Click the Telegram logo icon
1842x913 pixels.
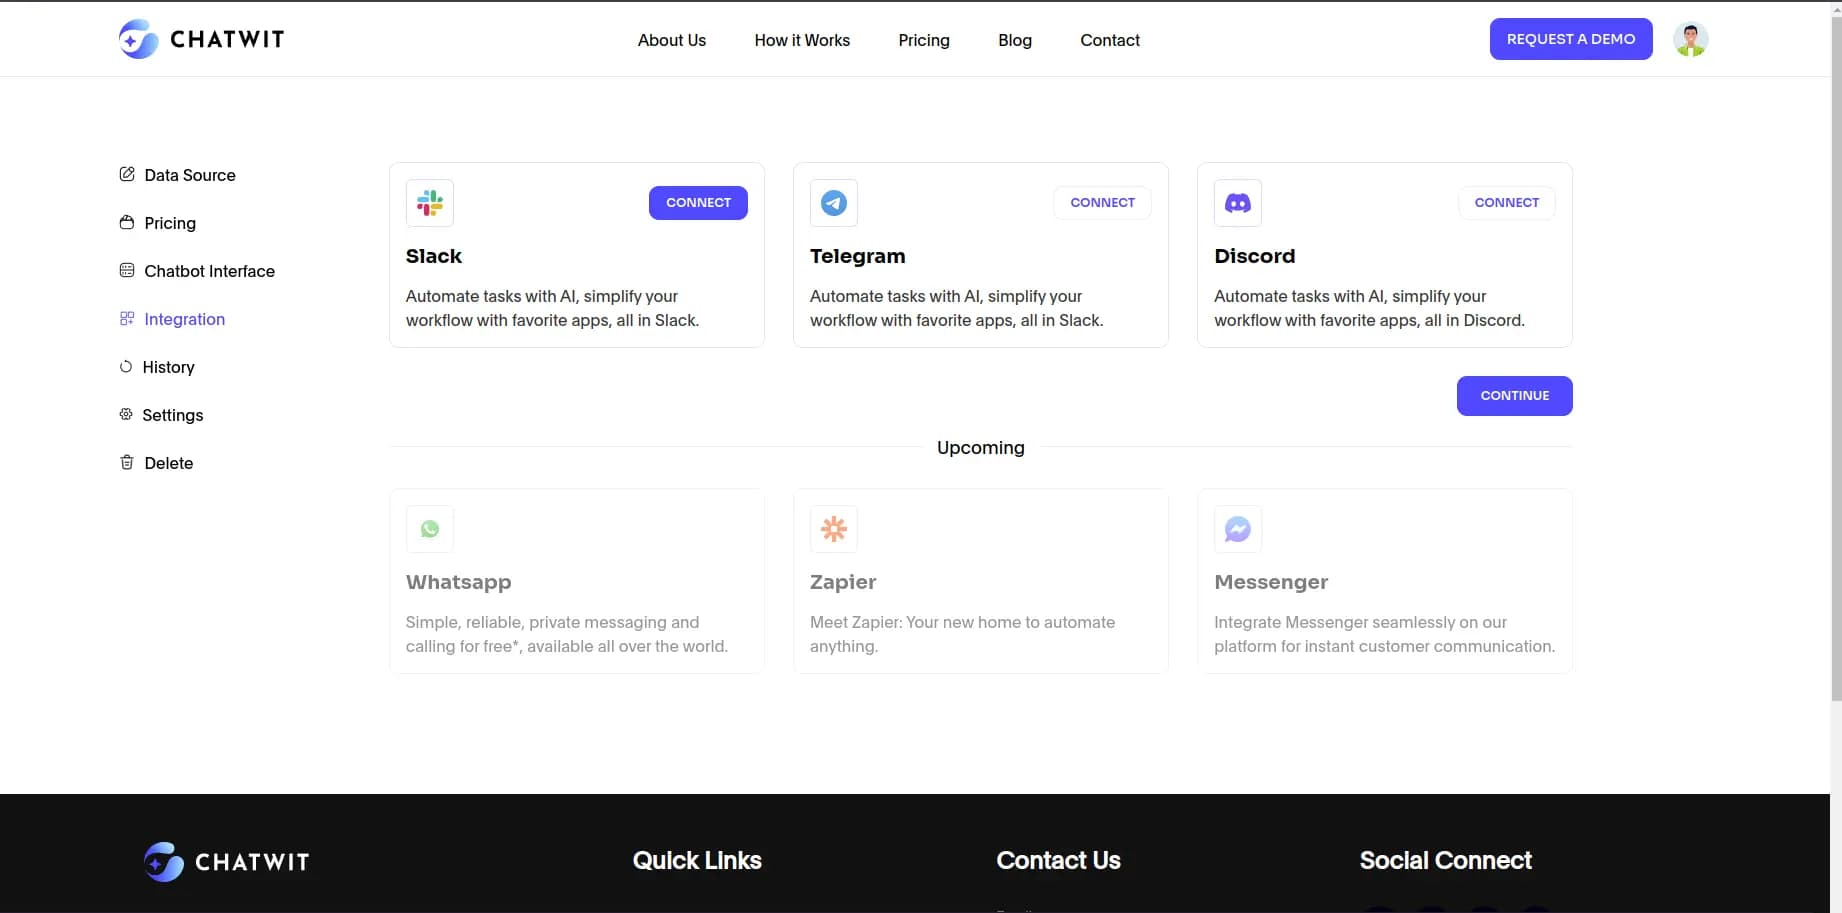pyautogui.click(x=834, y=203)
